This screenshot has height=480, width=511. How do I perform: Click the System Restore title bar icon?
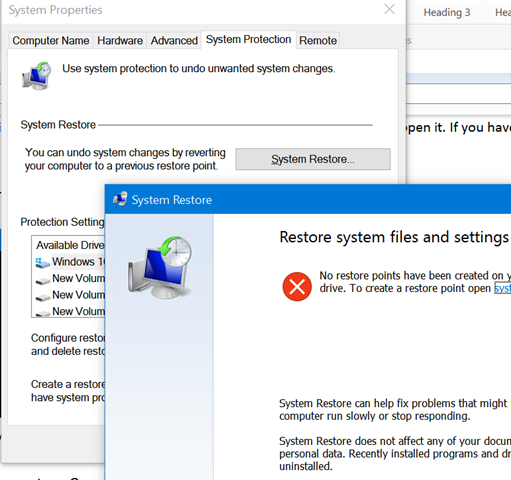(120, 199)
